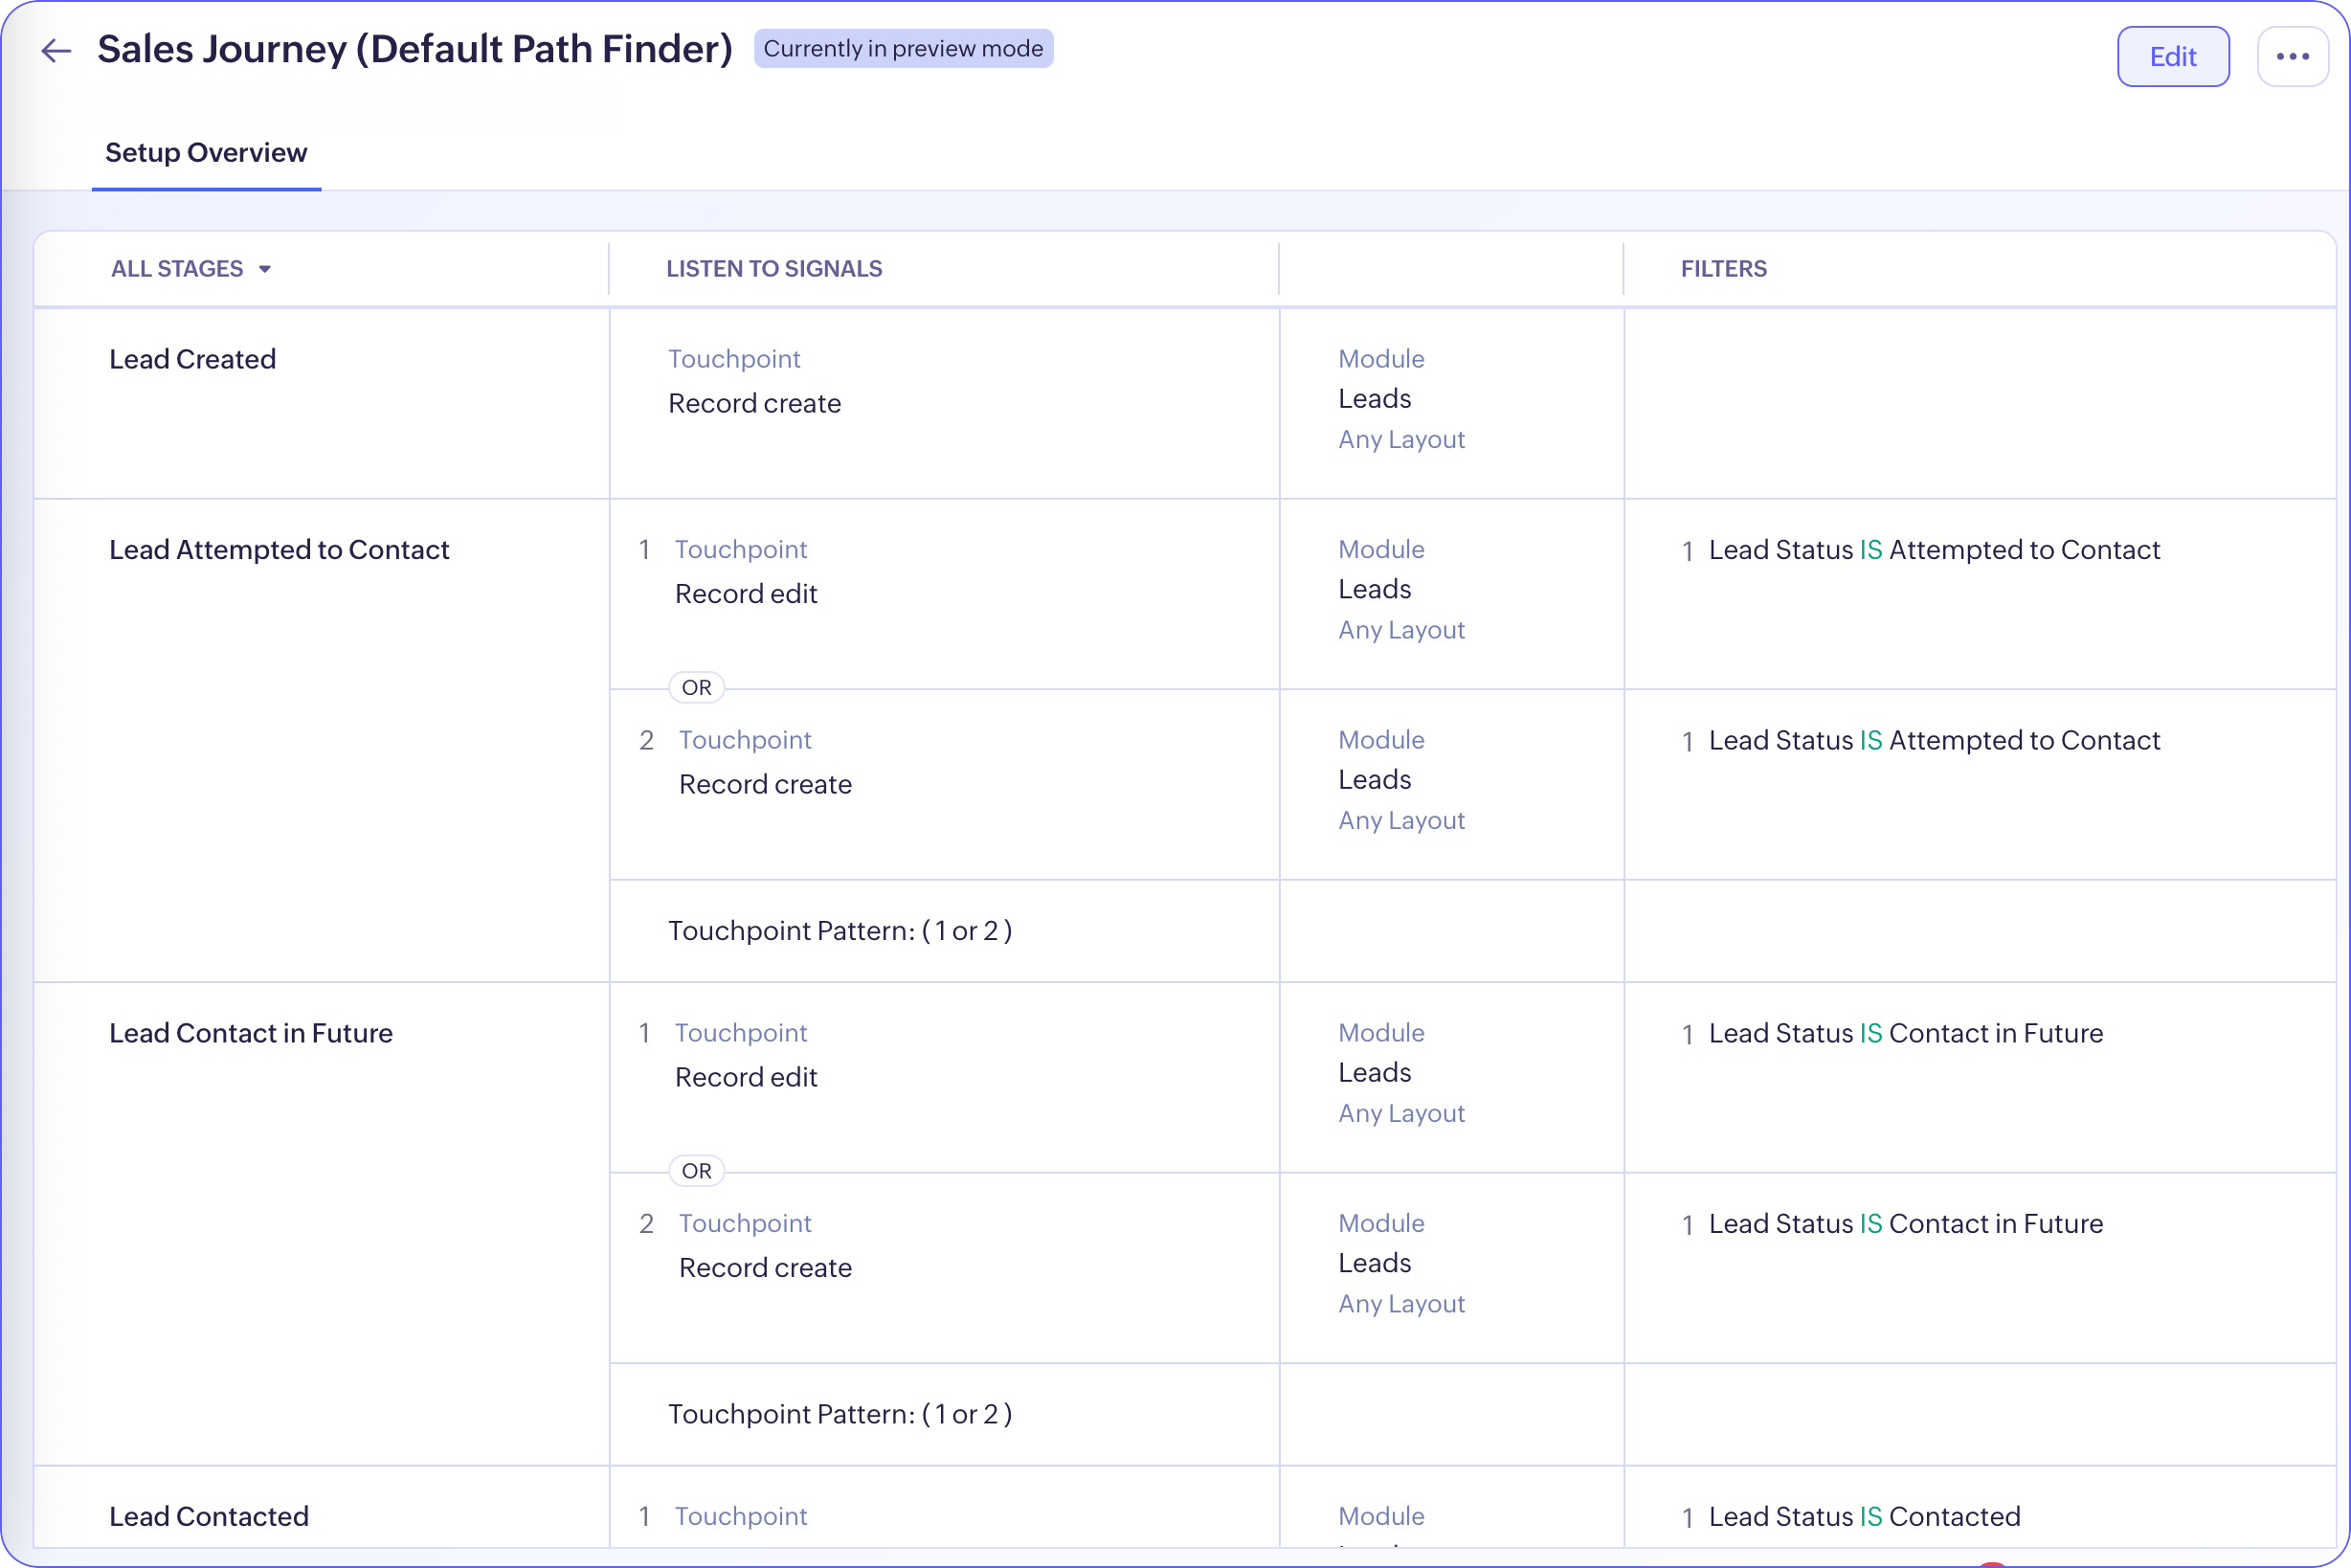Click first Lead Status IS Attempted to Contact filter
This screenshot has height=1568, width=2351.
point(1933,550)
